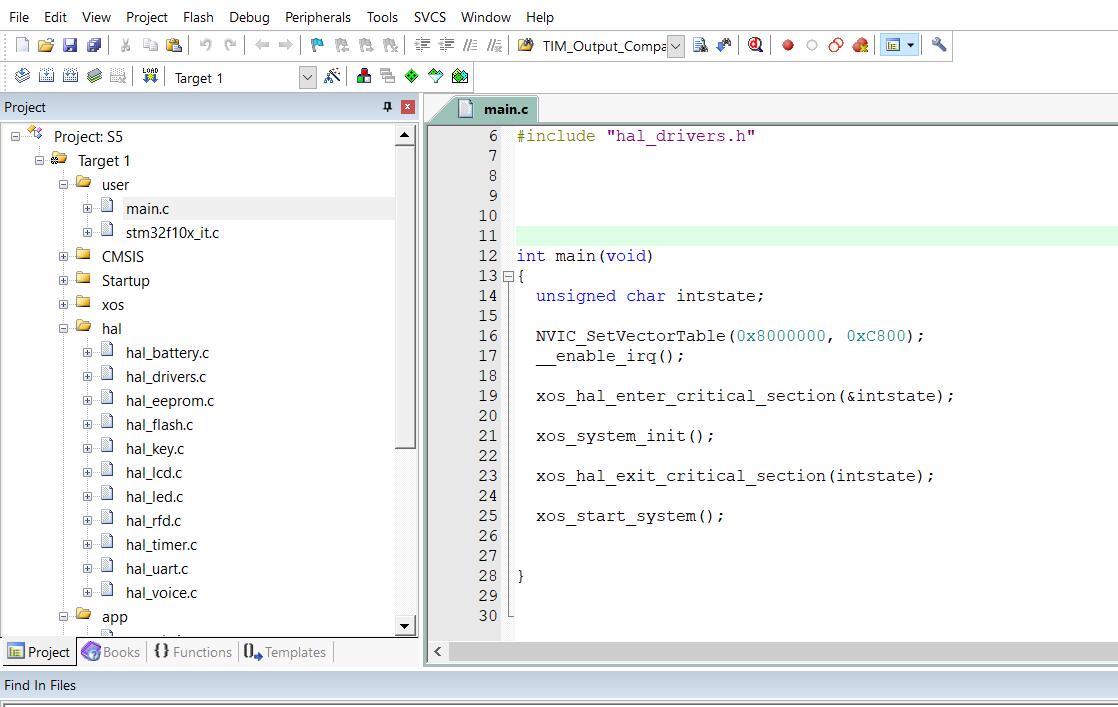Expand the Startup folder
This screenshot has height=707, width=1118.
point(63,281)
